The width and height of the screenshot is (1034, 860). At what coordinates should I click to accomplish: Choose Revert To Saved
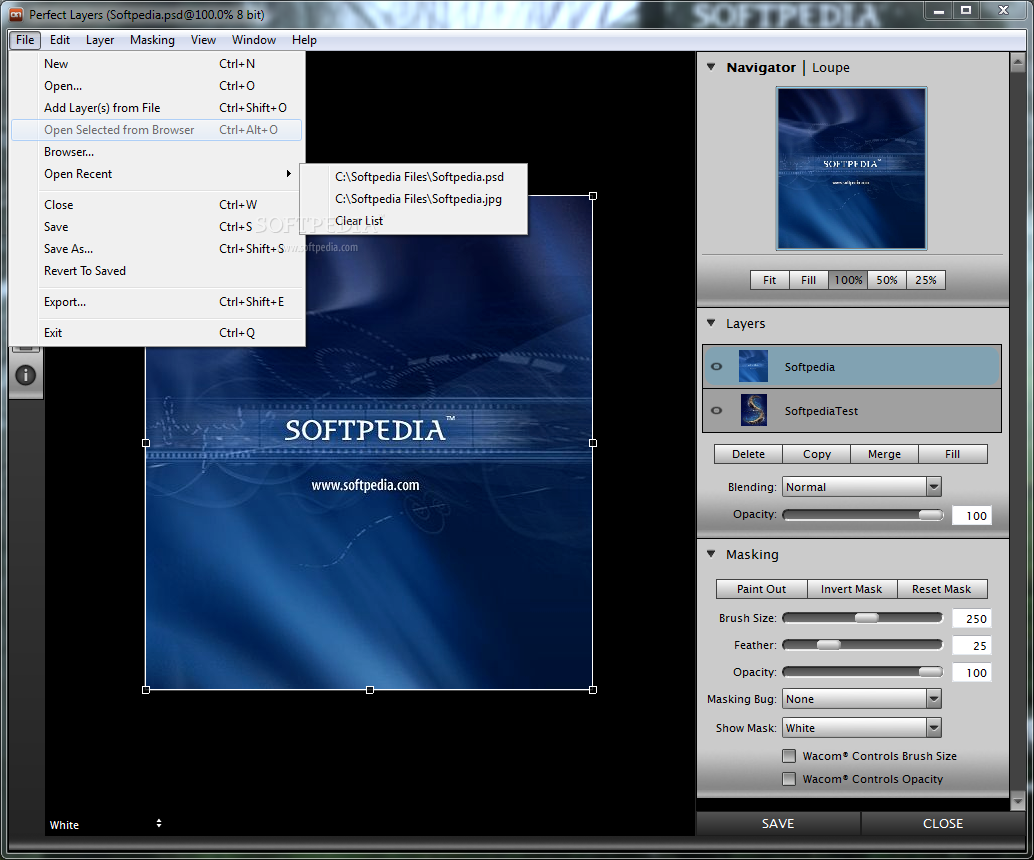[x=157, y=270]
